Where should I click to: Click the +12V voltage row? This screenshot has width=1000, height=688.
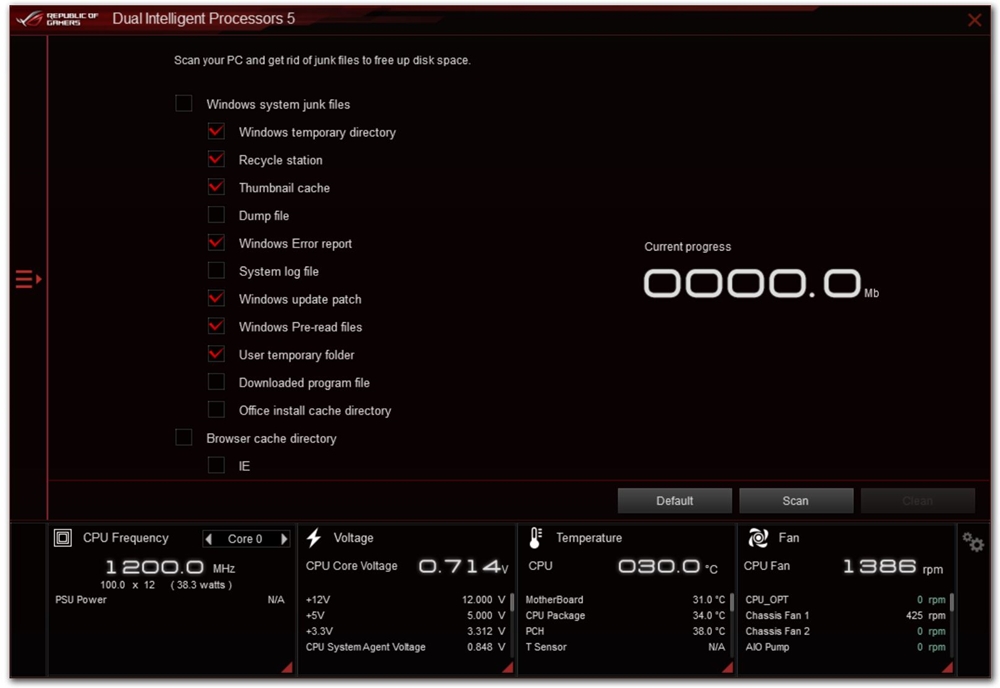point(406,600)
